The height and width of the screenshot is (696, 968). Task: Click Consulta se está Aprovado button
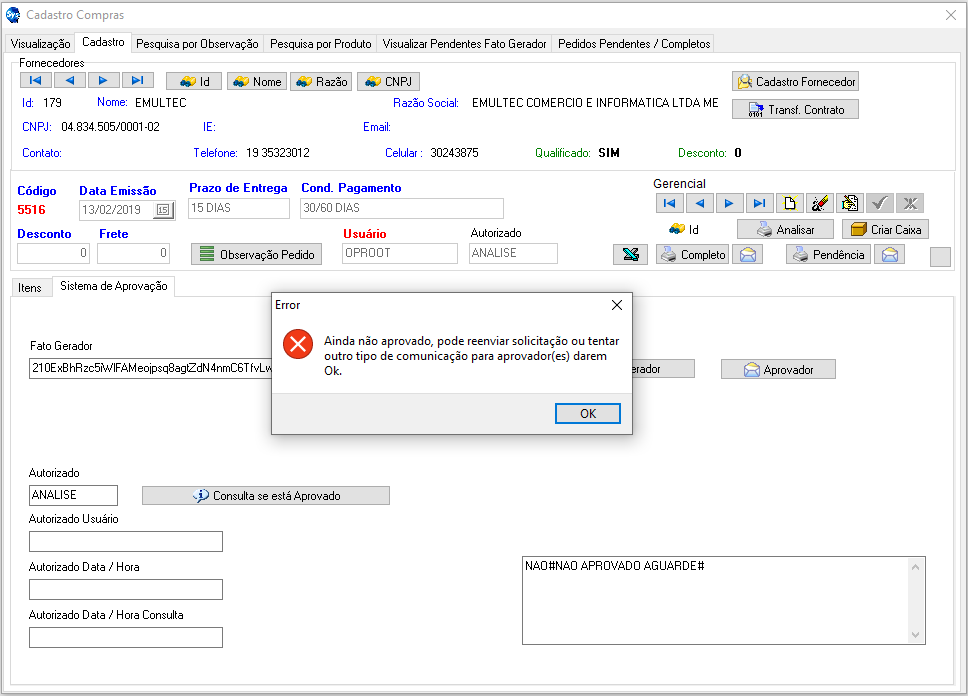point(266,496)
